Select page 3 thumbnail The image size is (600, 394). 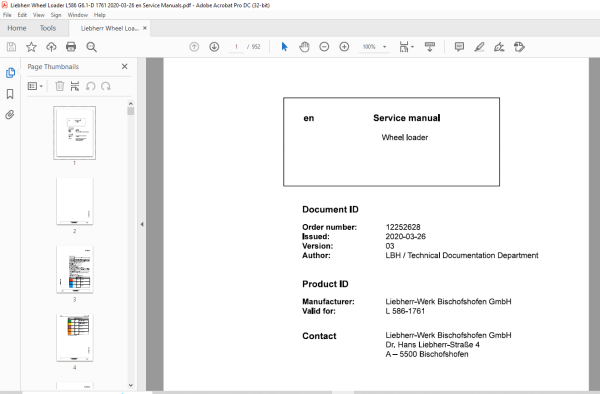pos(75,270)
